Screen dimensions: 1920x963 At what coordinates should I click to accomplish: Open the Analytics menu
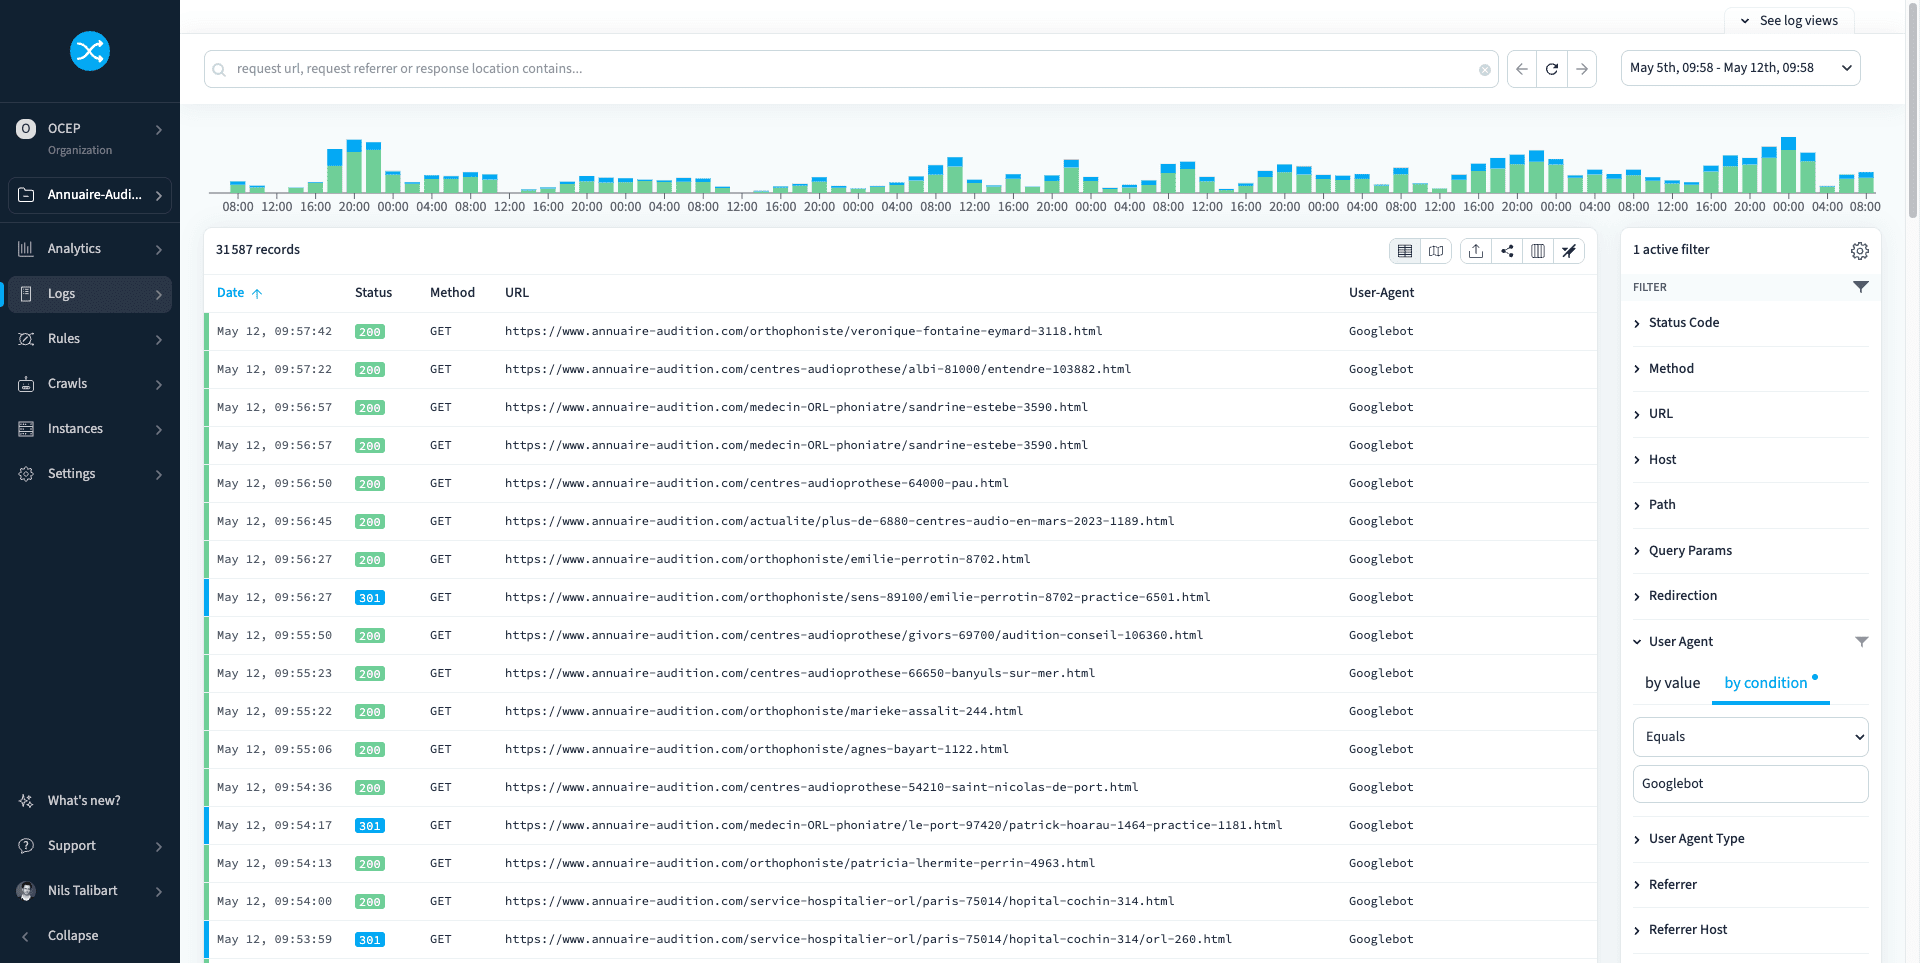(x=90, y=249)
